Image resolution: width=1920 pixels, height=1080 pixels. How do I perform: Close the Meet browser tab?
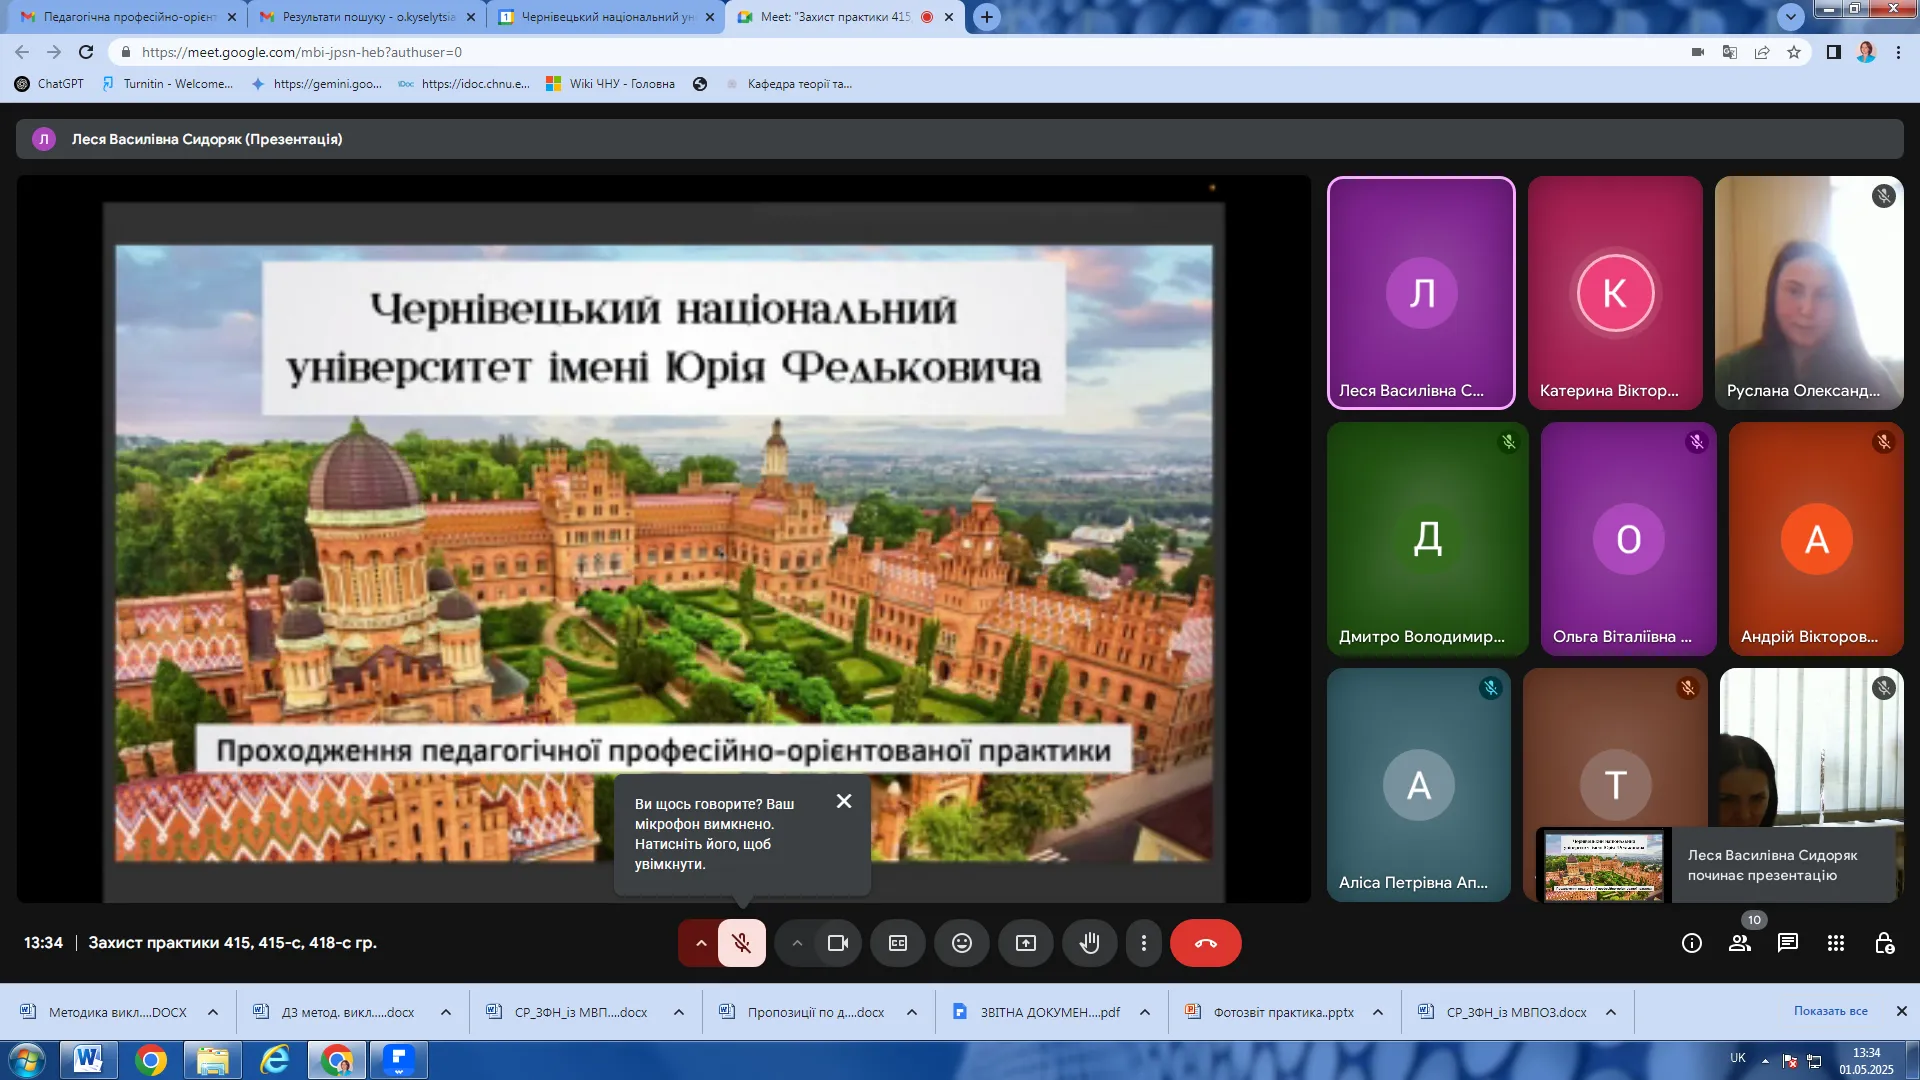(x=949, y=17)
